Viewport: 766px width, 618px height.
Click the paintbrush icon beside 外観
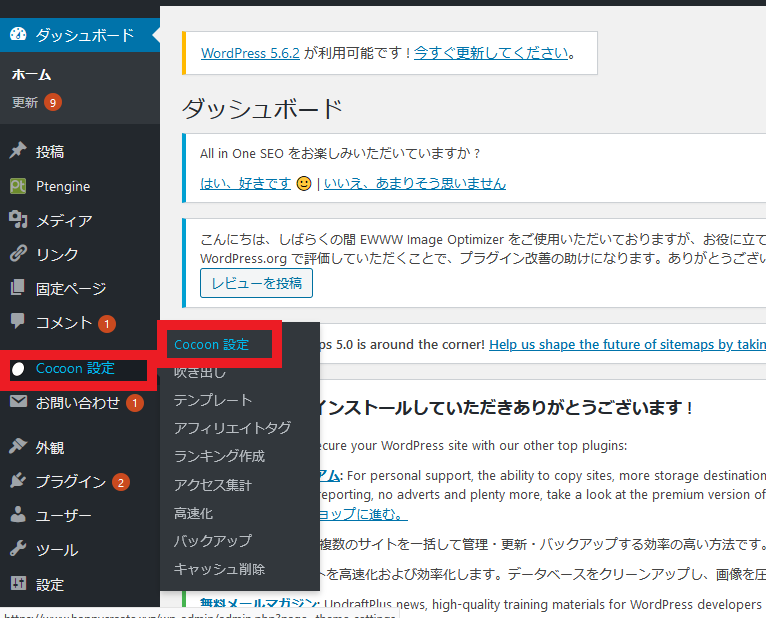point(18,446)
